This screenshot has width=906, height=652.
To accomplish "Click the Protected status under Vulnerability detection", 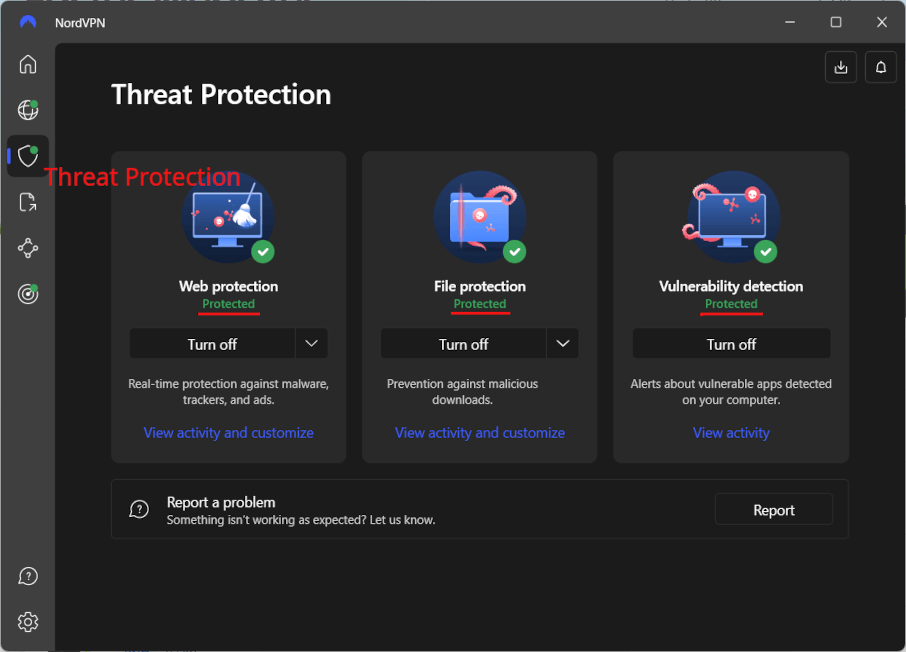I will tap(731, 304).
